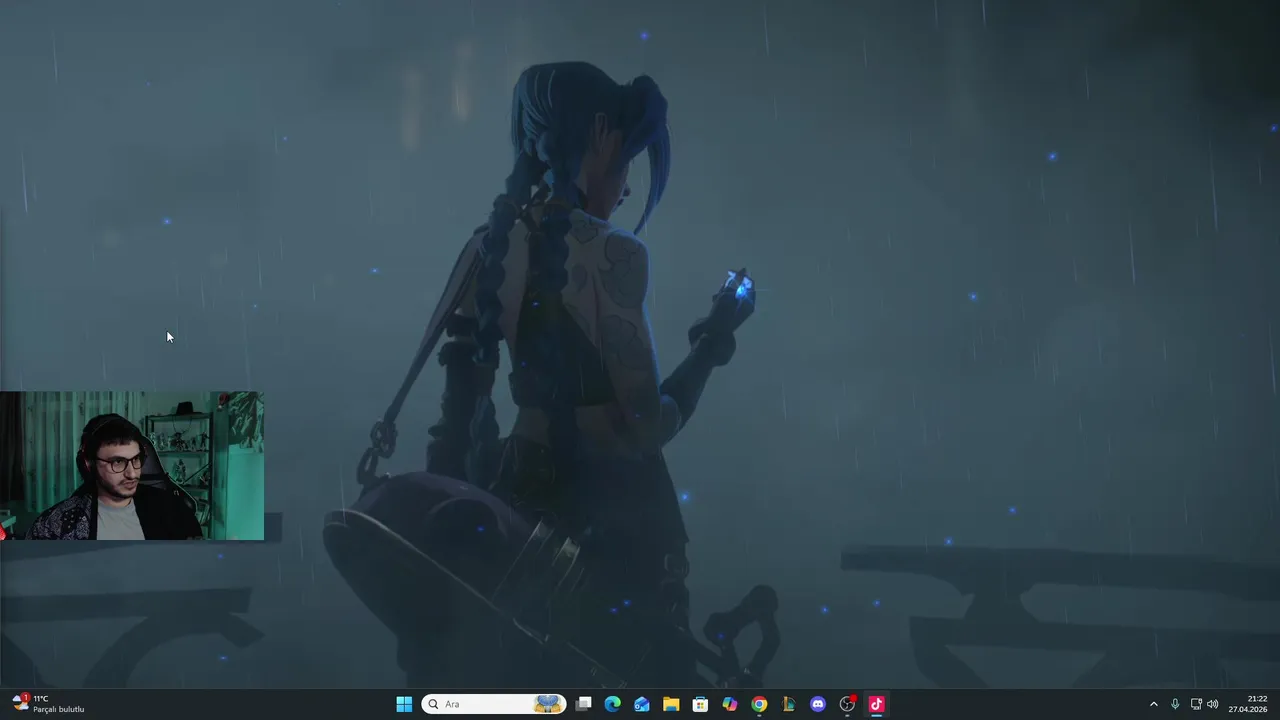
Task: Open Microsoft Store from the taskbar
Action: coord(700,704)
